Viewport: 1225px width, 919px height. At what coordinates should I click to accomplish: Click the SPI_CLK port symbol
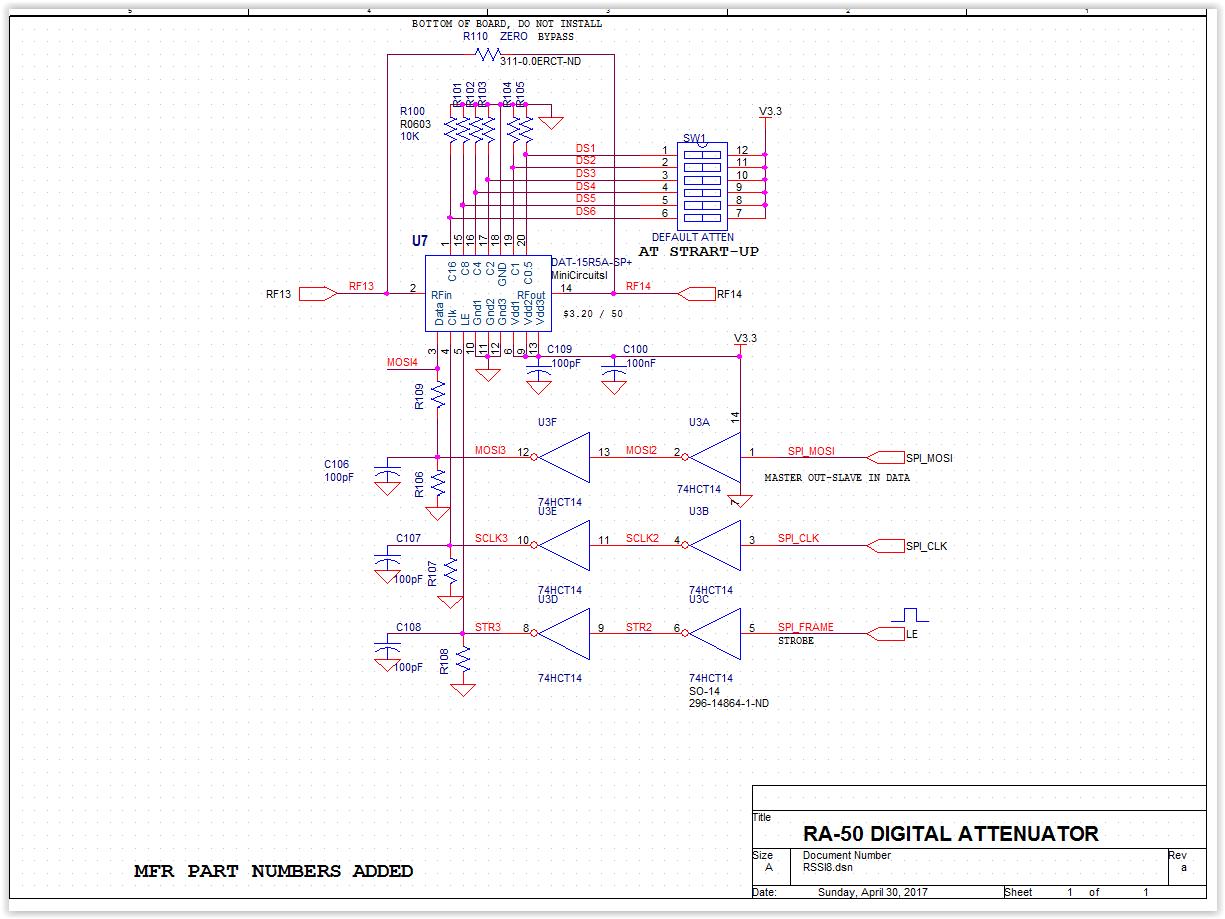click(x=885, y=546)
